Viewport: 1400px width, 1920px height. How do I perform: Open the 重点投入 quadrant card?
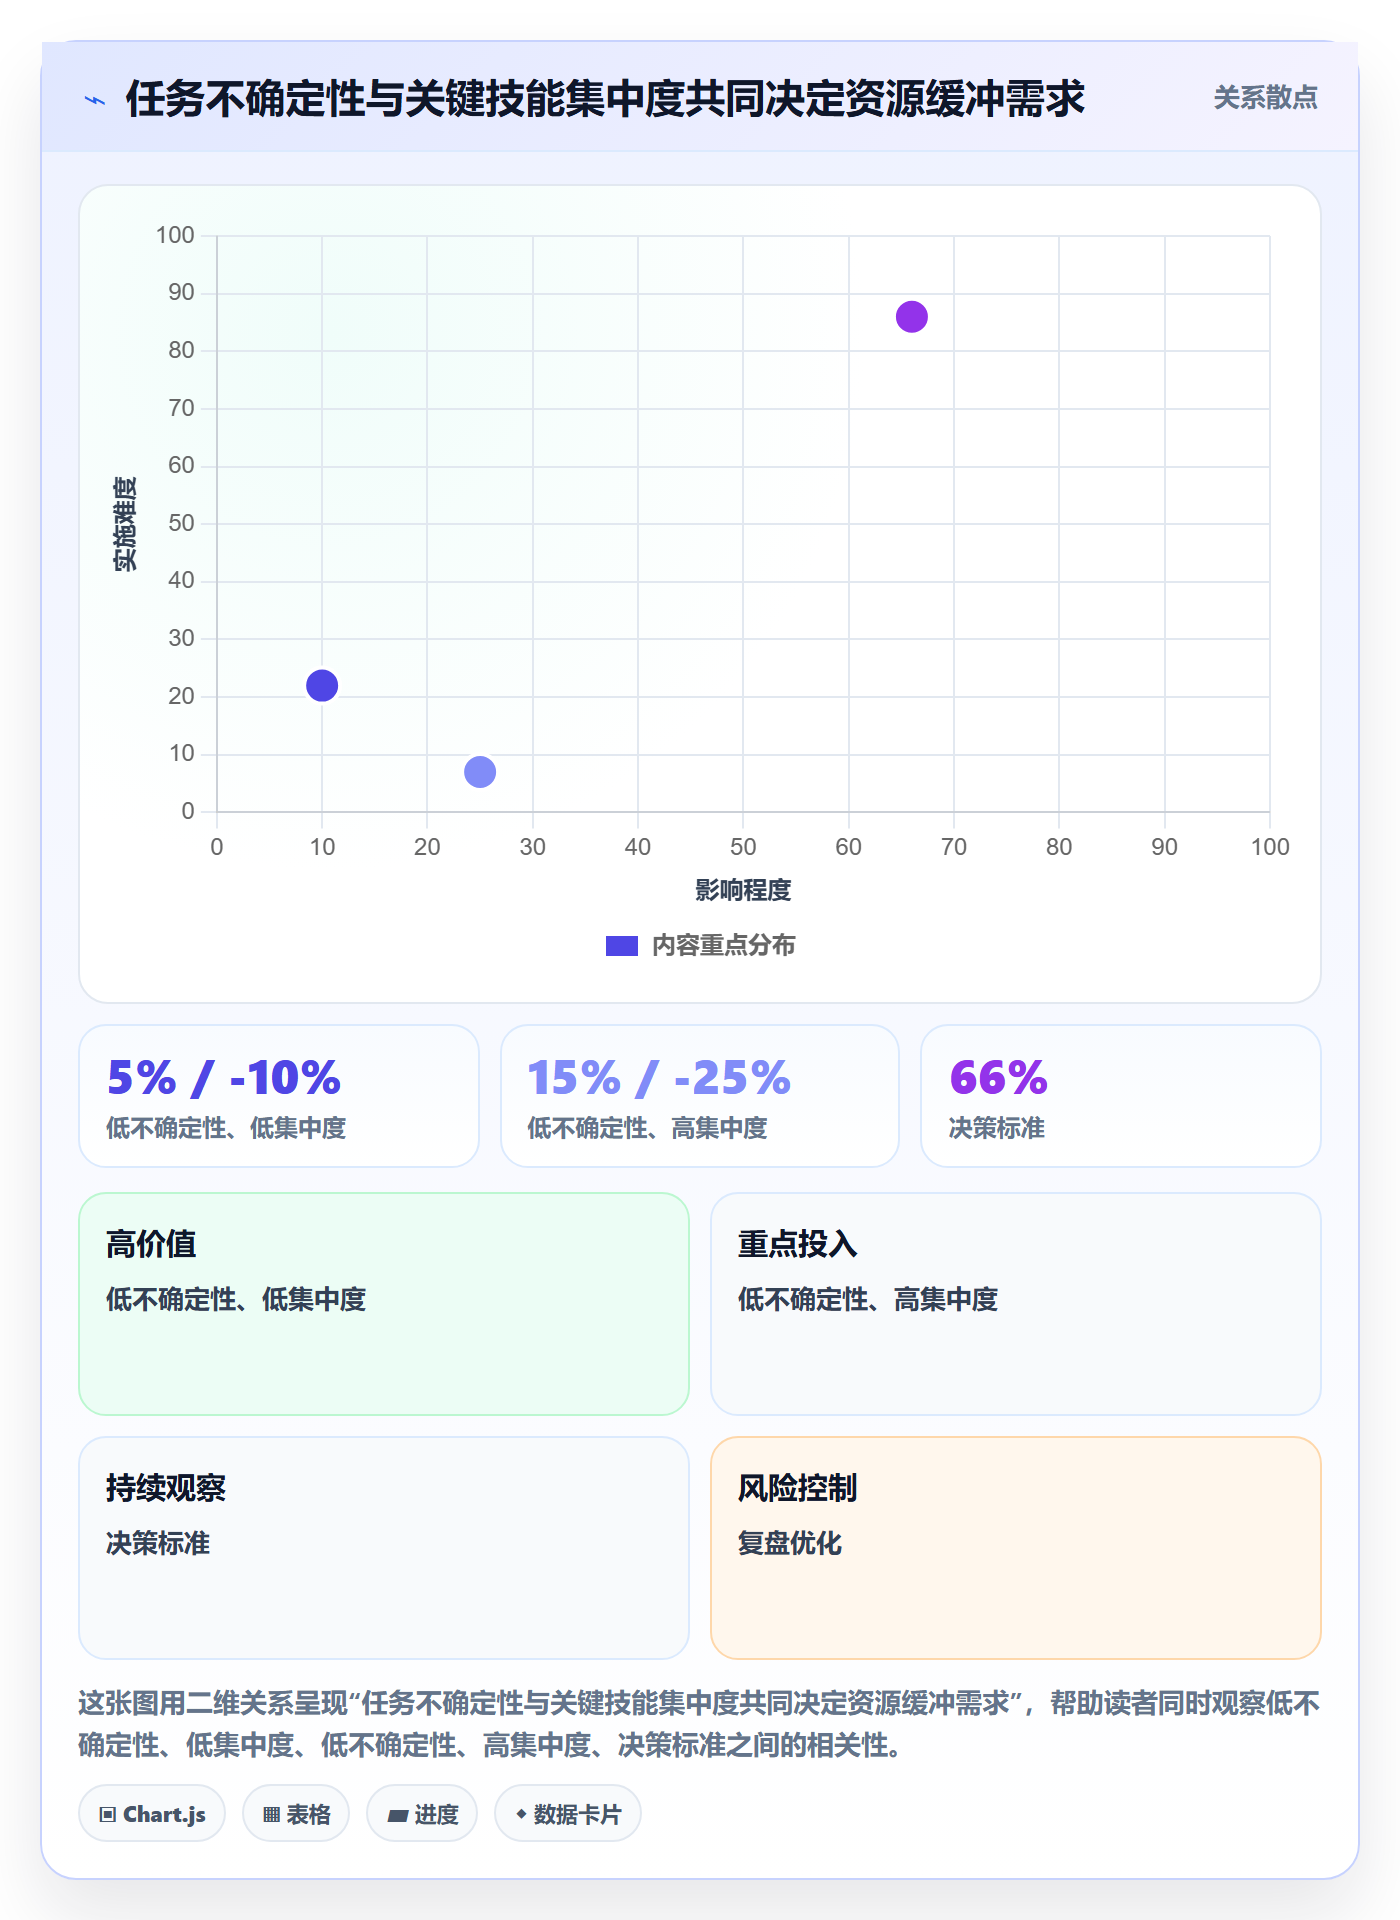tap(1016, 1304)
